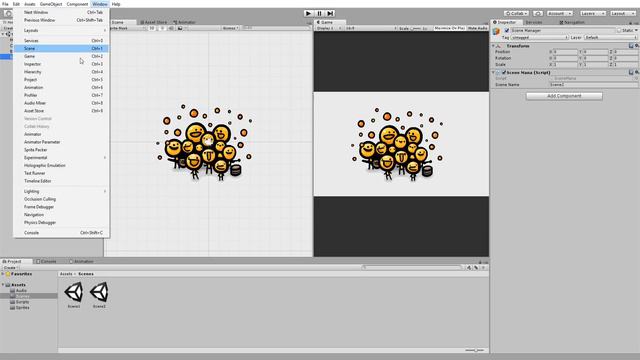Image resolution: width=640 pixels, height=360 pixels.
Task: Click the Pause button in the top toolbar
Action: coord(320,13)
